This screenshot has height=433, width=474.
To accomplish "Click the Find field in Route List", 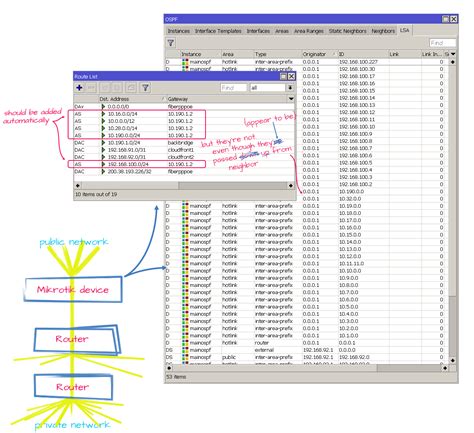I will coord(233,88).
